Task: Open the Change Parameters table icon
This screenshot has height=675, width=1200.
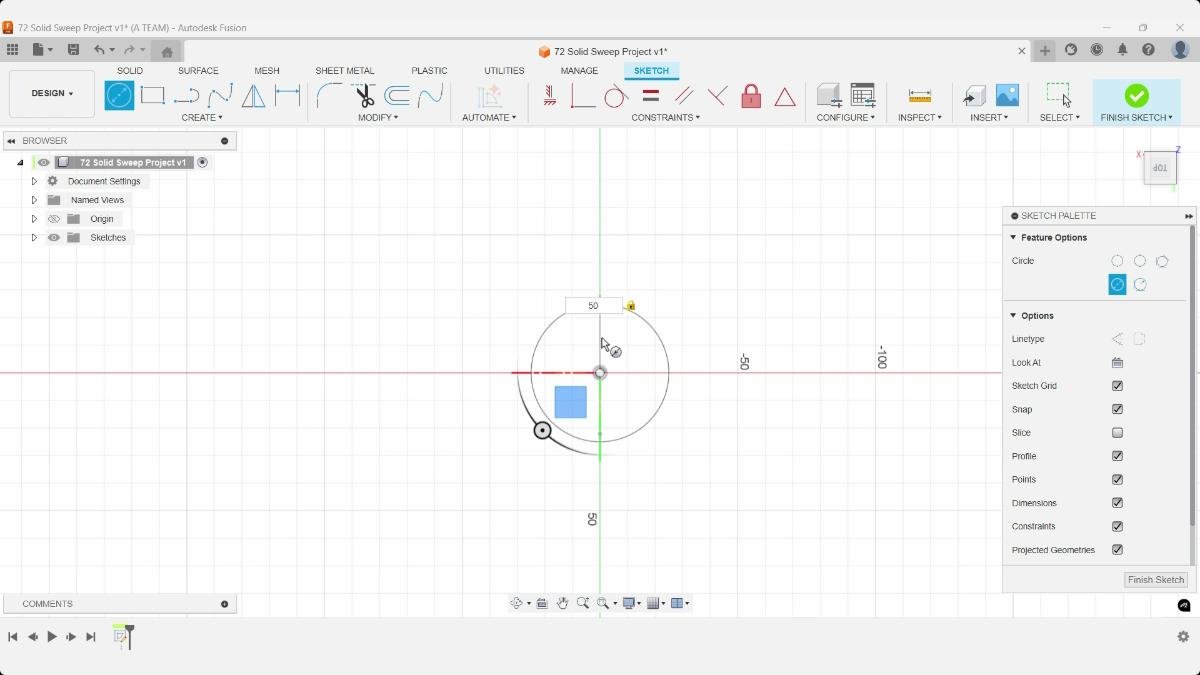Action: click(862, 95)
